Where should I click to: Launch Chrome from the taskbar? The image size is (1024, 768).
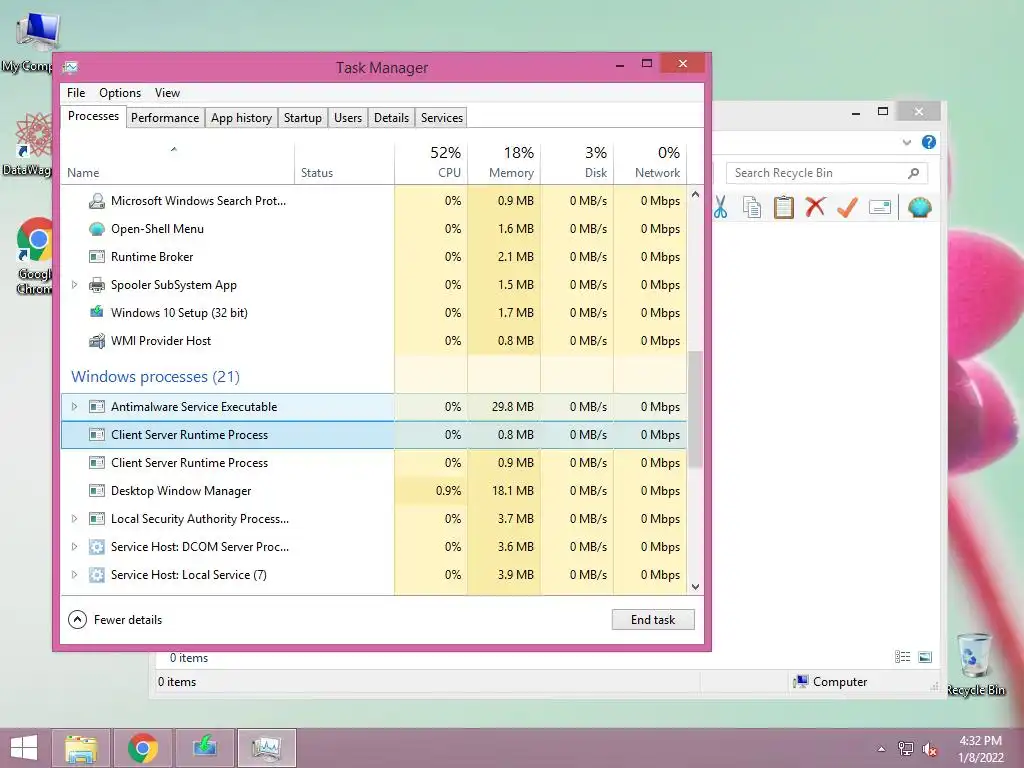click(142, 748)
